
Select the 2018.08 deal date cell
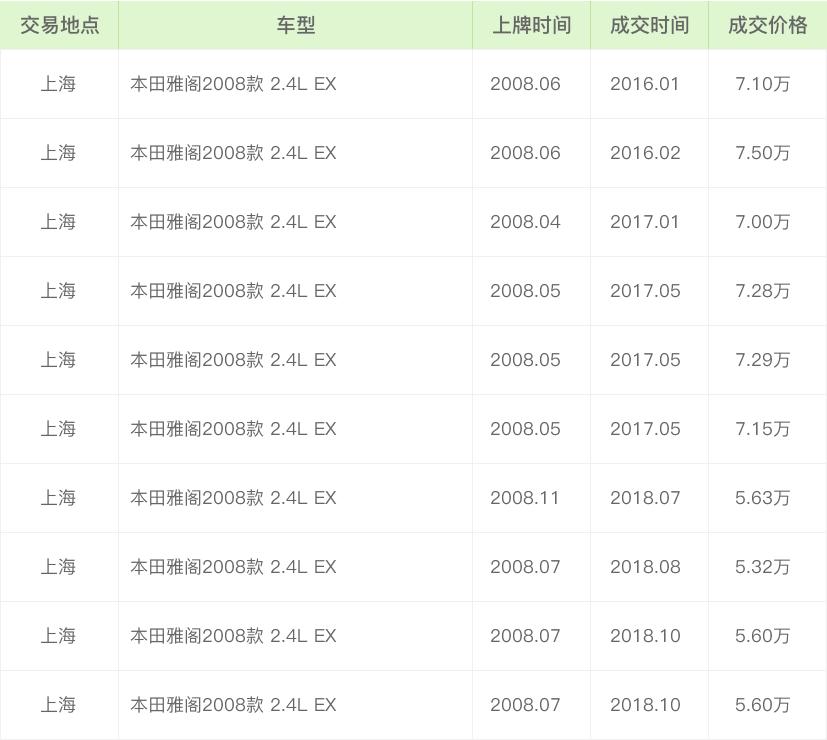click(x=645, y=567)
